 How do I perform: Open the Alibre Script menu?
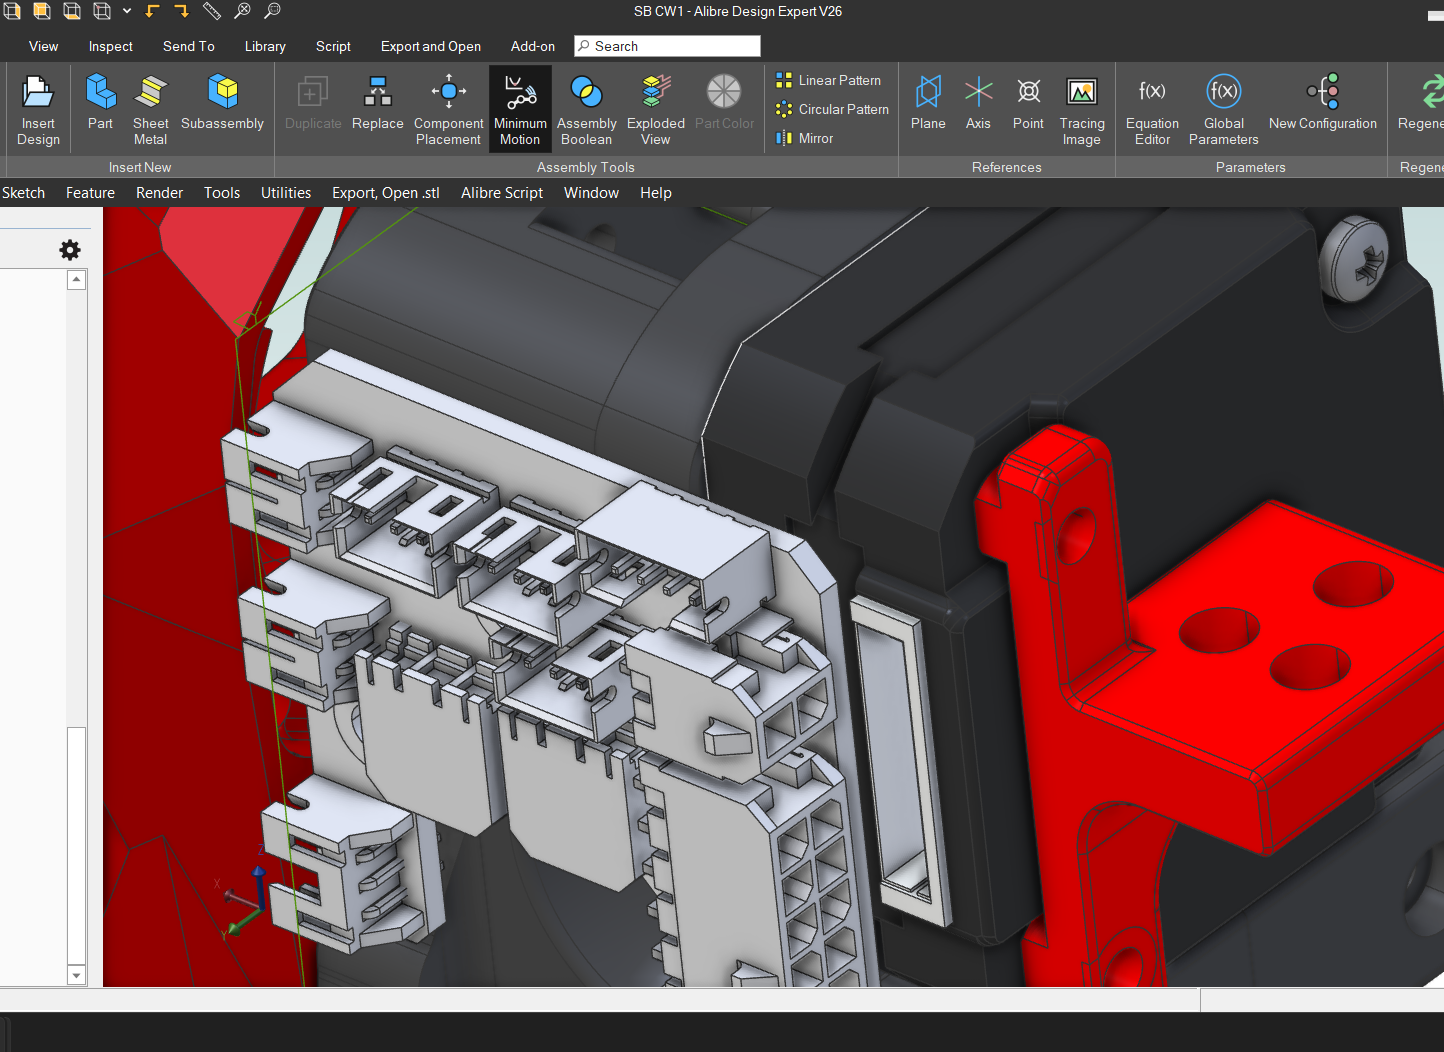tap(502, 193)
